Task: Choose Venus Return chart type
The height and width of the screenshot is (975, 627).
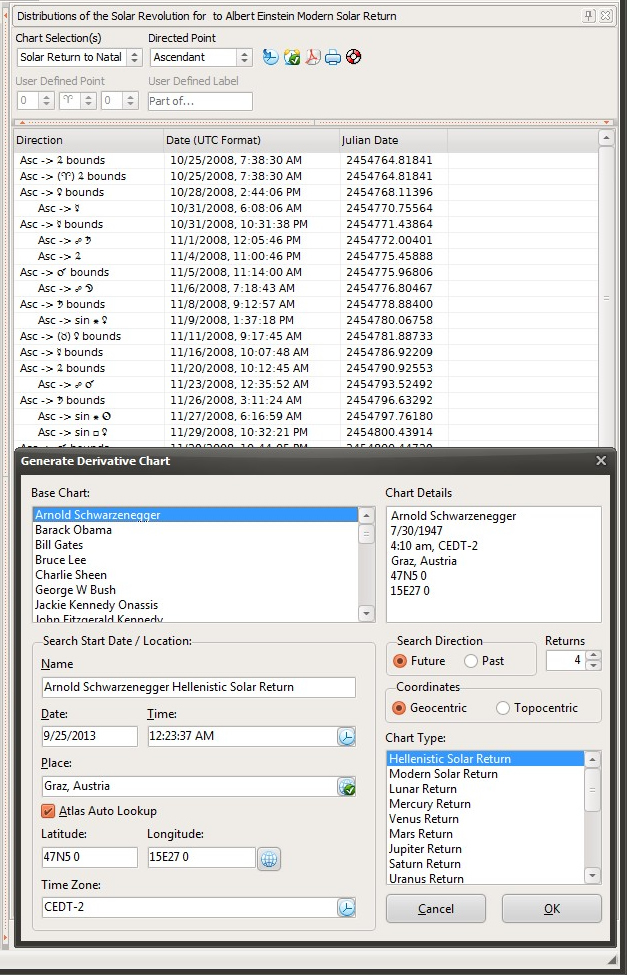Action: point(485,818)
